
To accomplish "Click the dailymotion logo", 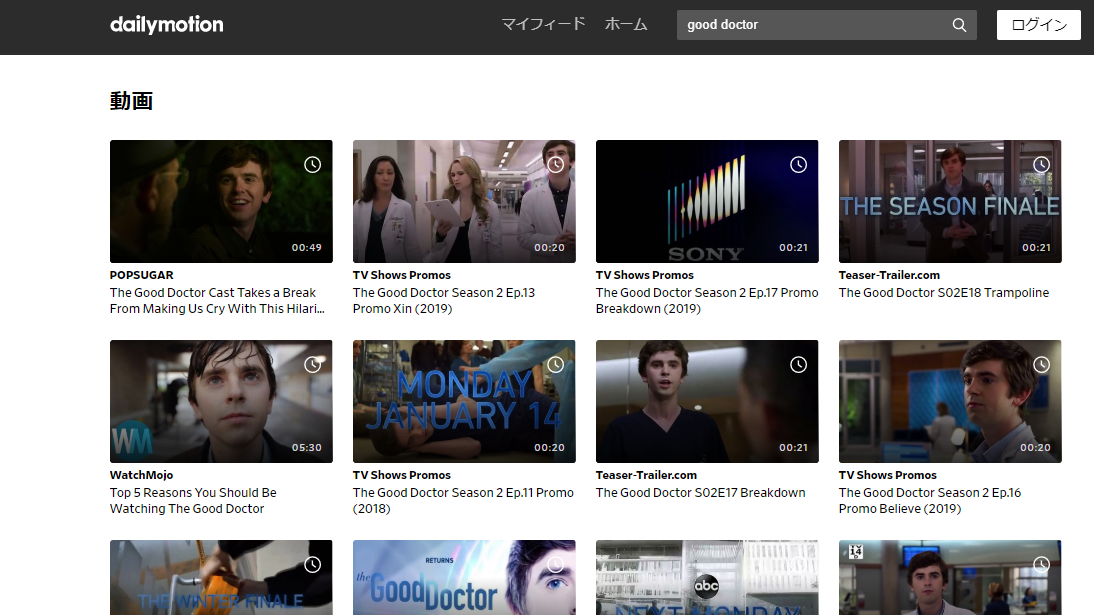I will pyautogui.click(x=167, y=25).
